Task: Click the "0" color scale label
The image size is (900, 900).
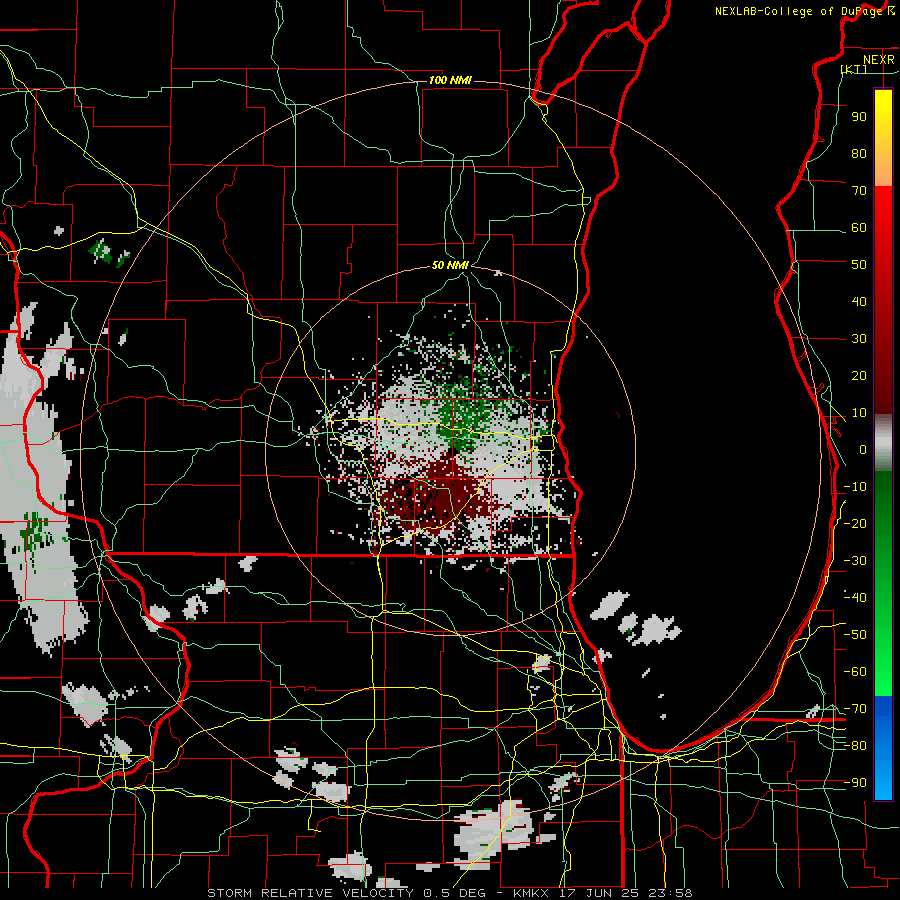Action: coord(863,449)
